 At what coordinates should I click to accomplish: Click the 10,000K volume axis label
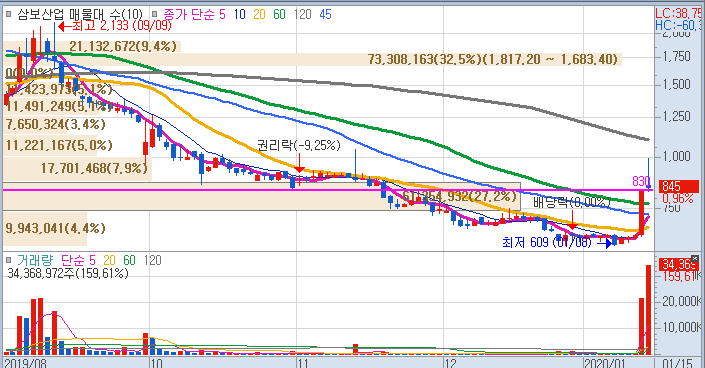[682, 327]
